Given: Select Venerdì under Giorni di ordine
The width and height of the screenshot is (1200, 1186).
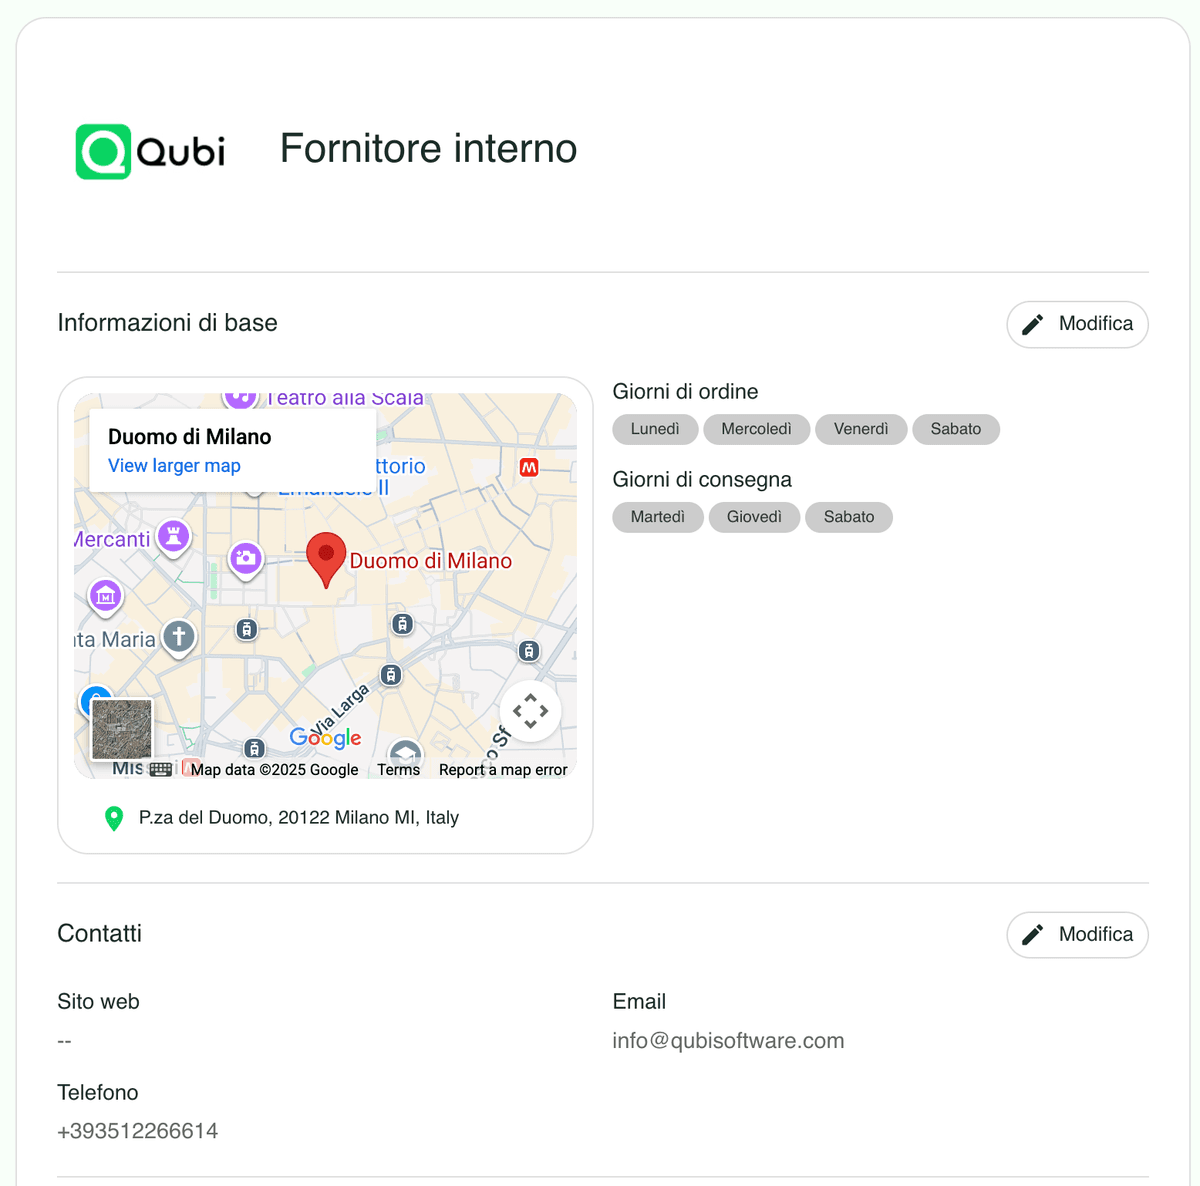Looking at the screenshot, I should pos(861,429).
